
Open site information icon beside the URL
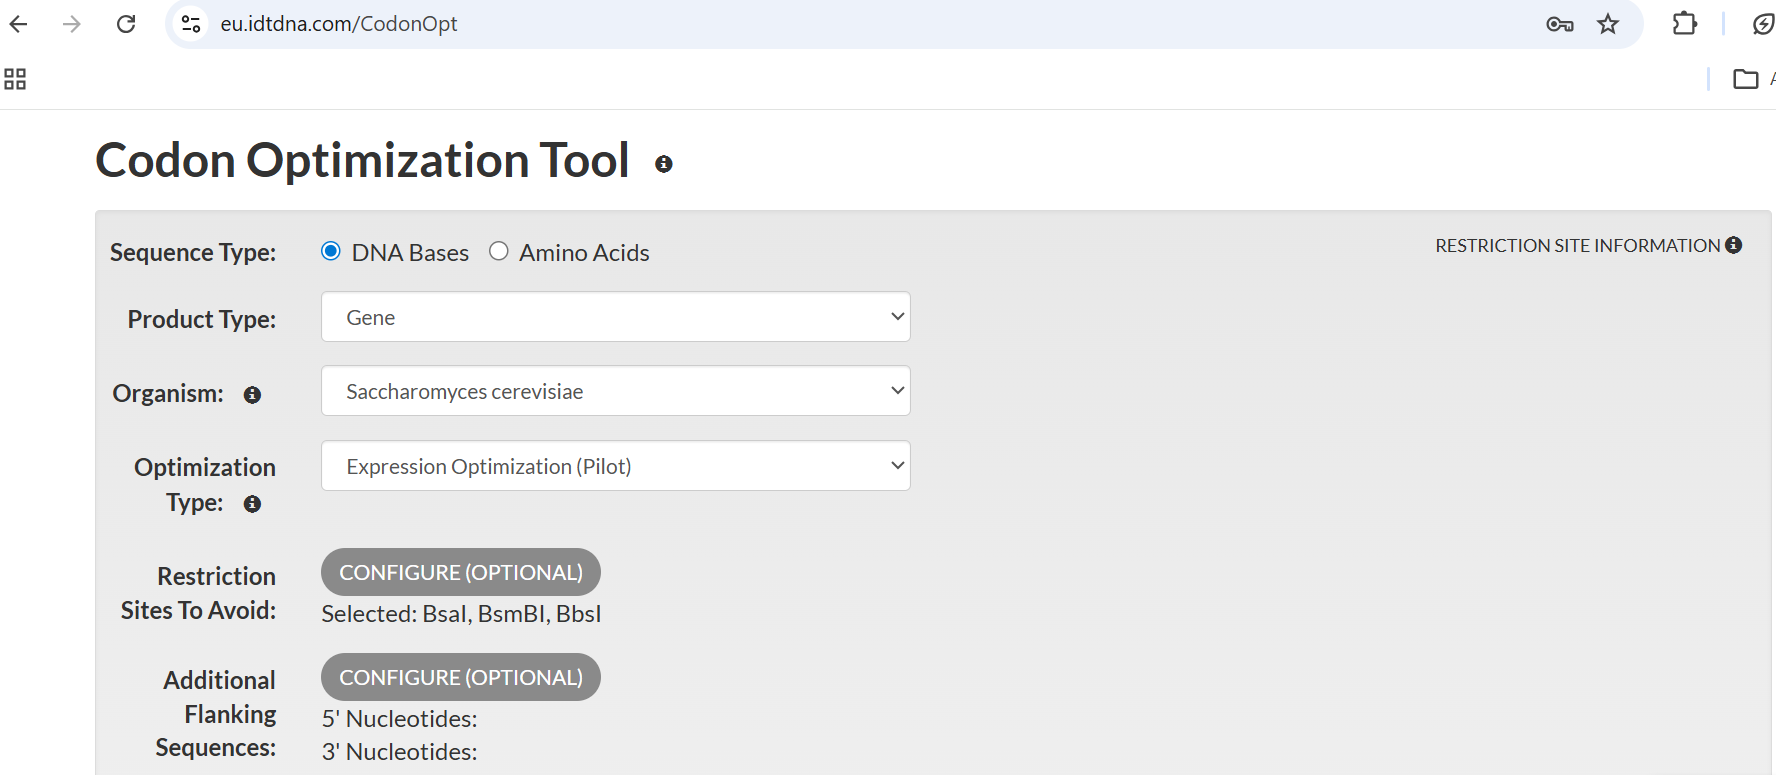(191, 24)
